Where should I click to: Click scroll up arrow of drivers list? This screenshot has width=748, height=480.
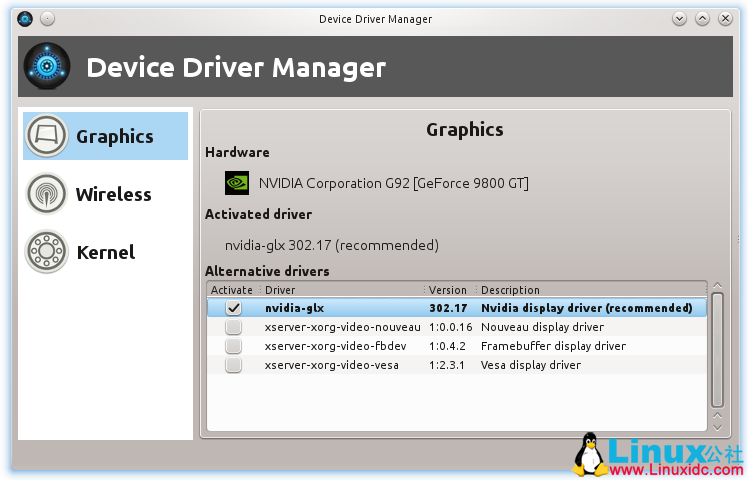[x=717, y=286]
